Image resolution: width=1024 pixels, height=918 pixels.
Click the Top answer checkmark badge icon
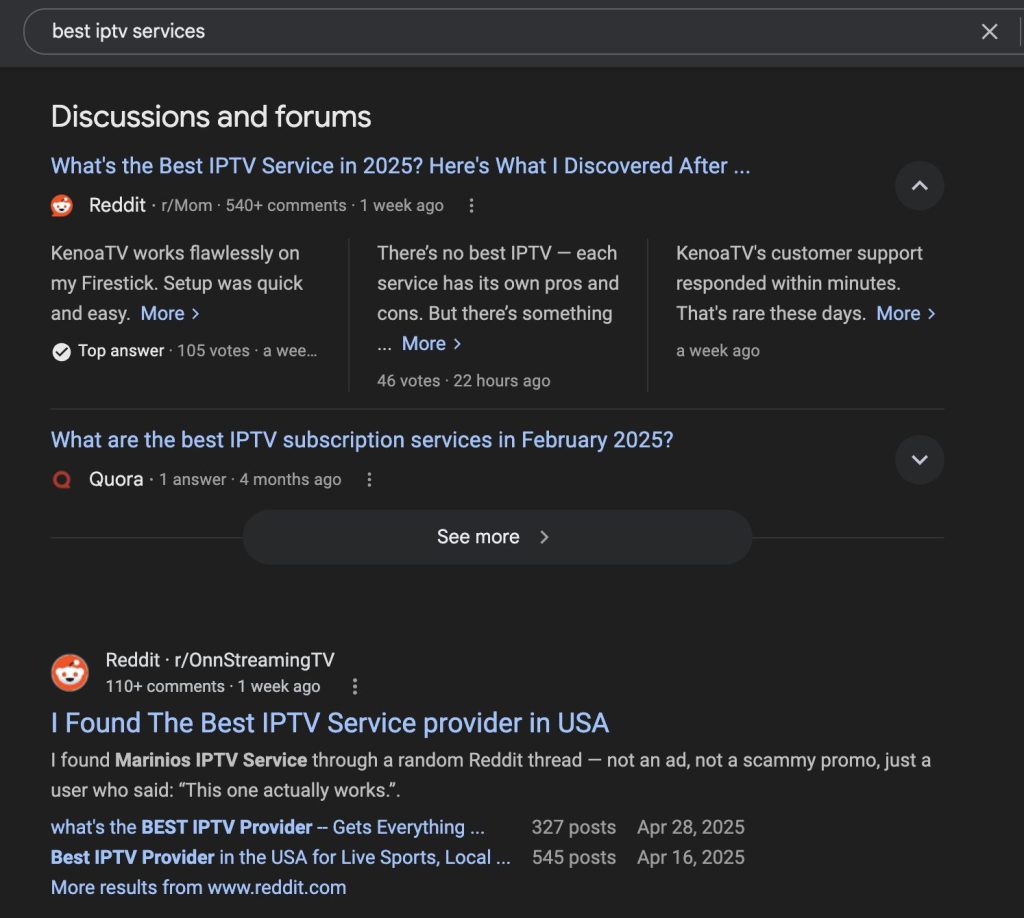click(61, 351)
